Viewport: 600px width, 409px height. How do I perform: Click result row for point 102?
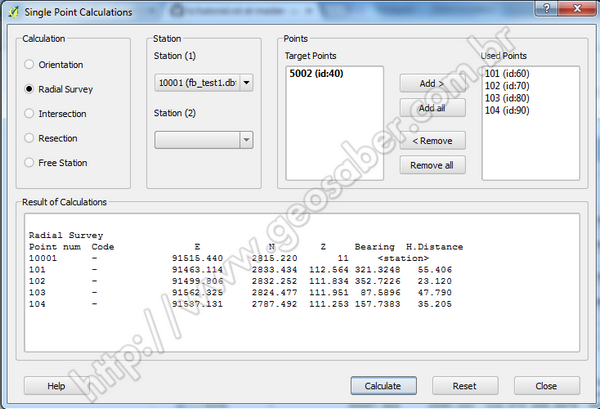click(240, 281)
